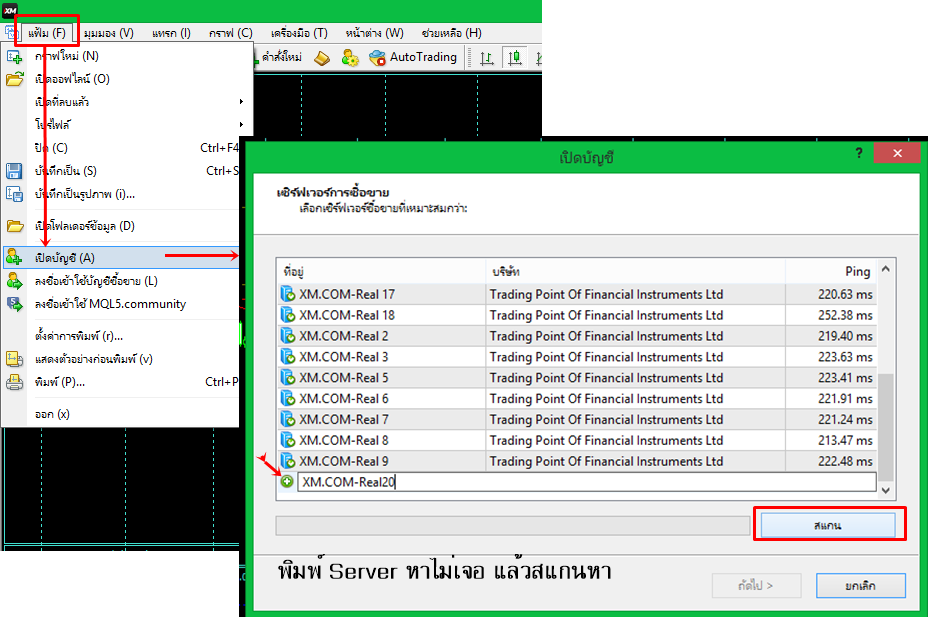
Task: Click the server icon for XM.COM-Real 3
Action: tap(288, 357)
